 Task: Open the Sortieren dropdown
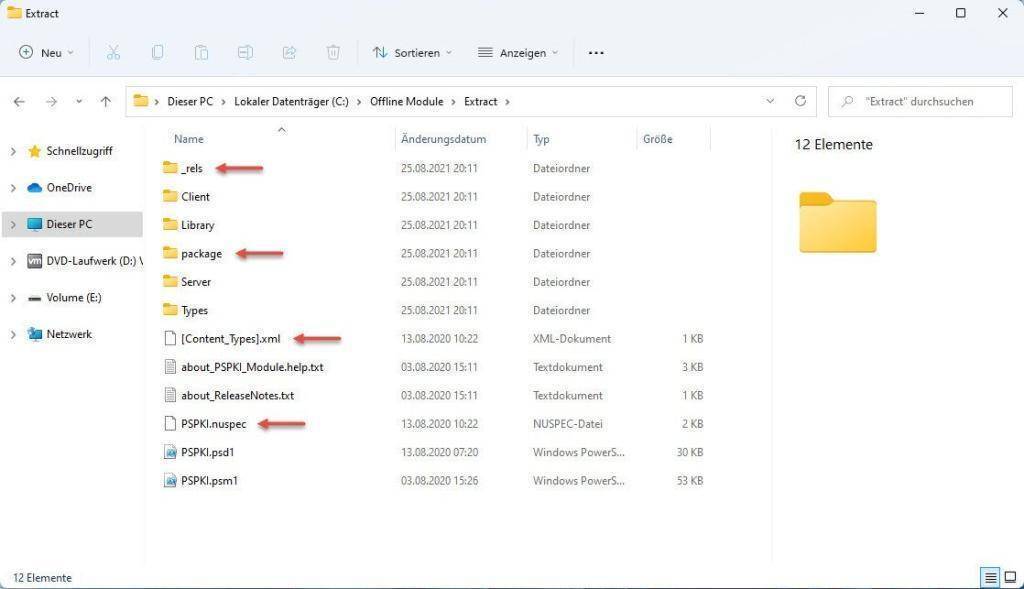point(411,52)
